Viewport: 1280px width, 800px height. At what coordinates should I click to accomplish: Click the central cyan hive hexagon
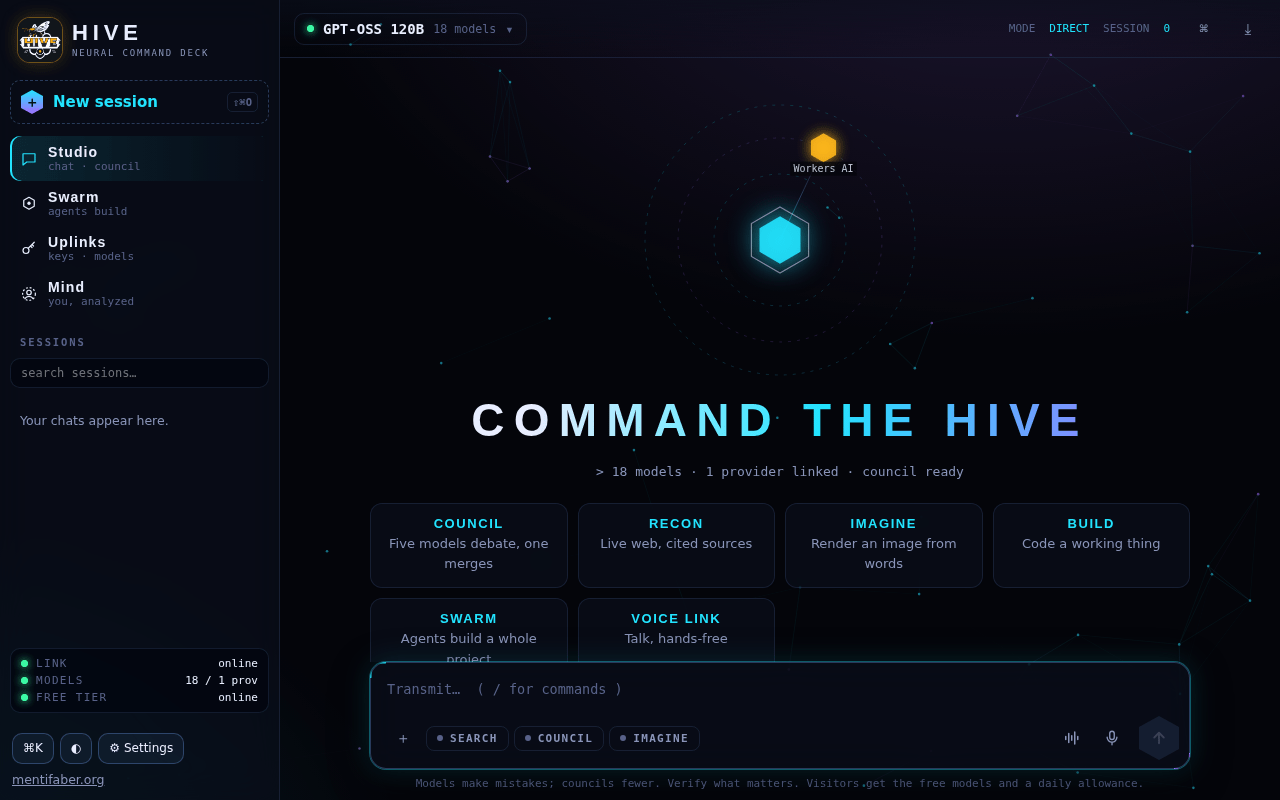click(x=780, y=240)
